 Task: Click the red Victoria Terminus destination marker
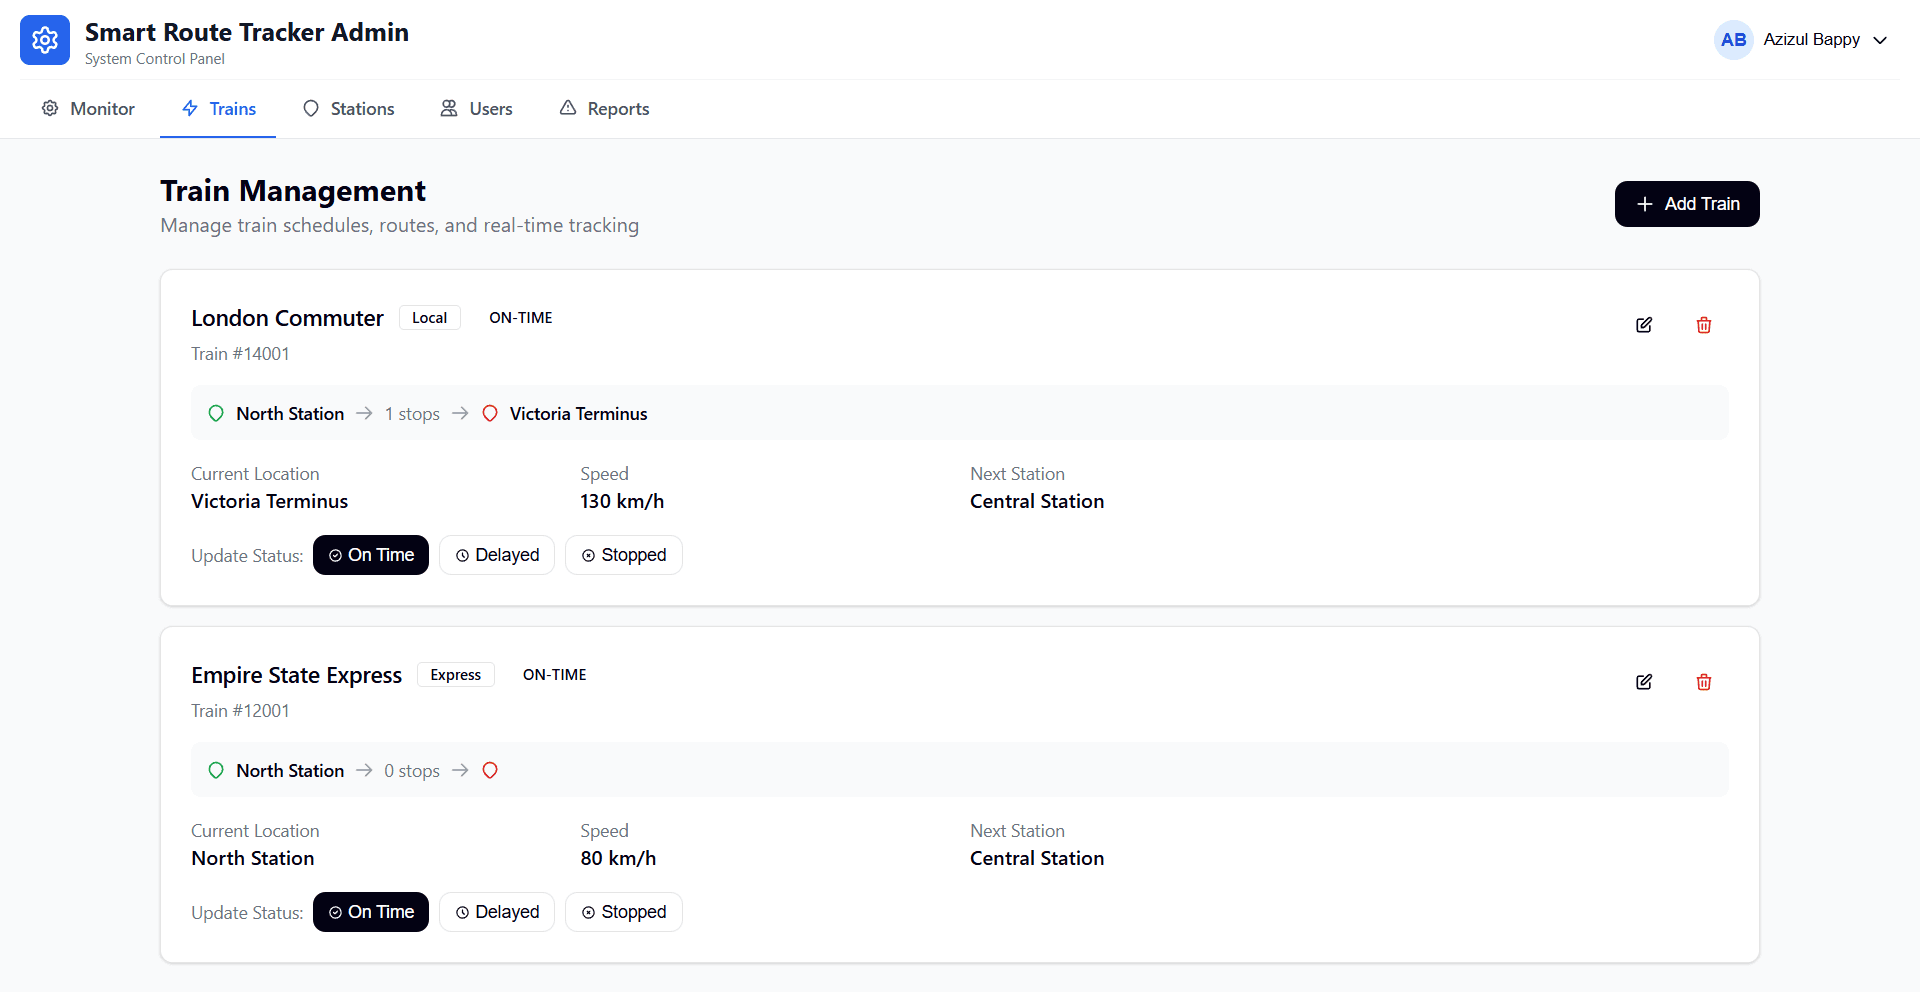click(490, 414)
